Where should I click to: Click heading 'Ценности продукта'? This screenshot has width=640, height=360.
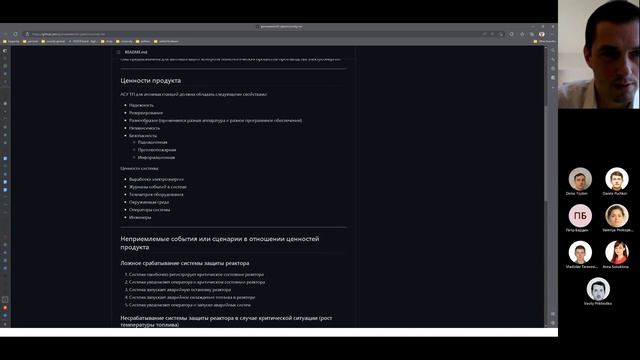[151, 80]
